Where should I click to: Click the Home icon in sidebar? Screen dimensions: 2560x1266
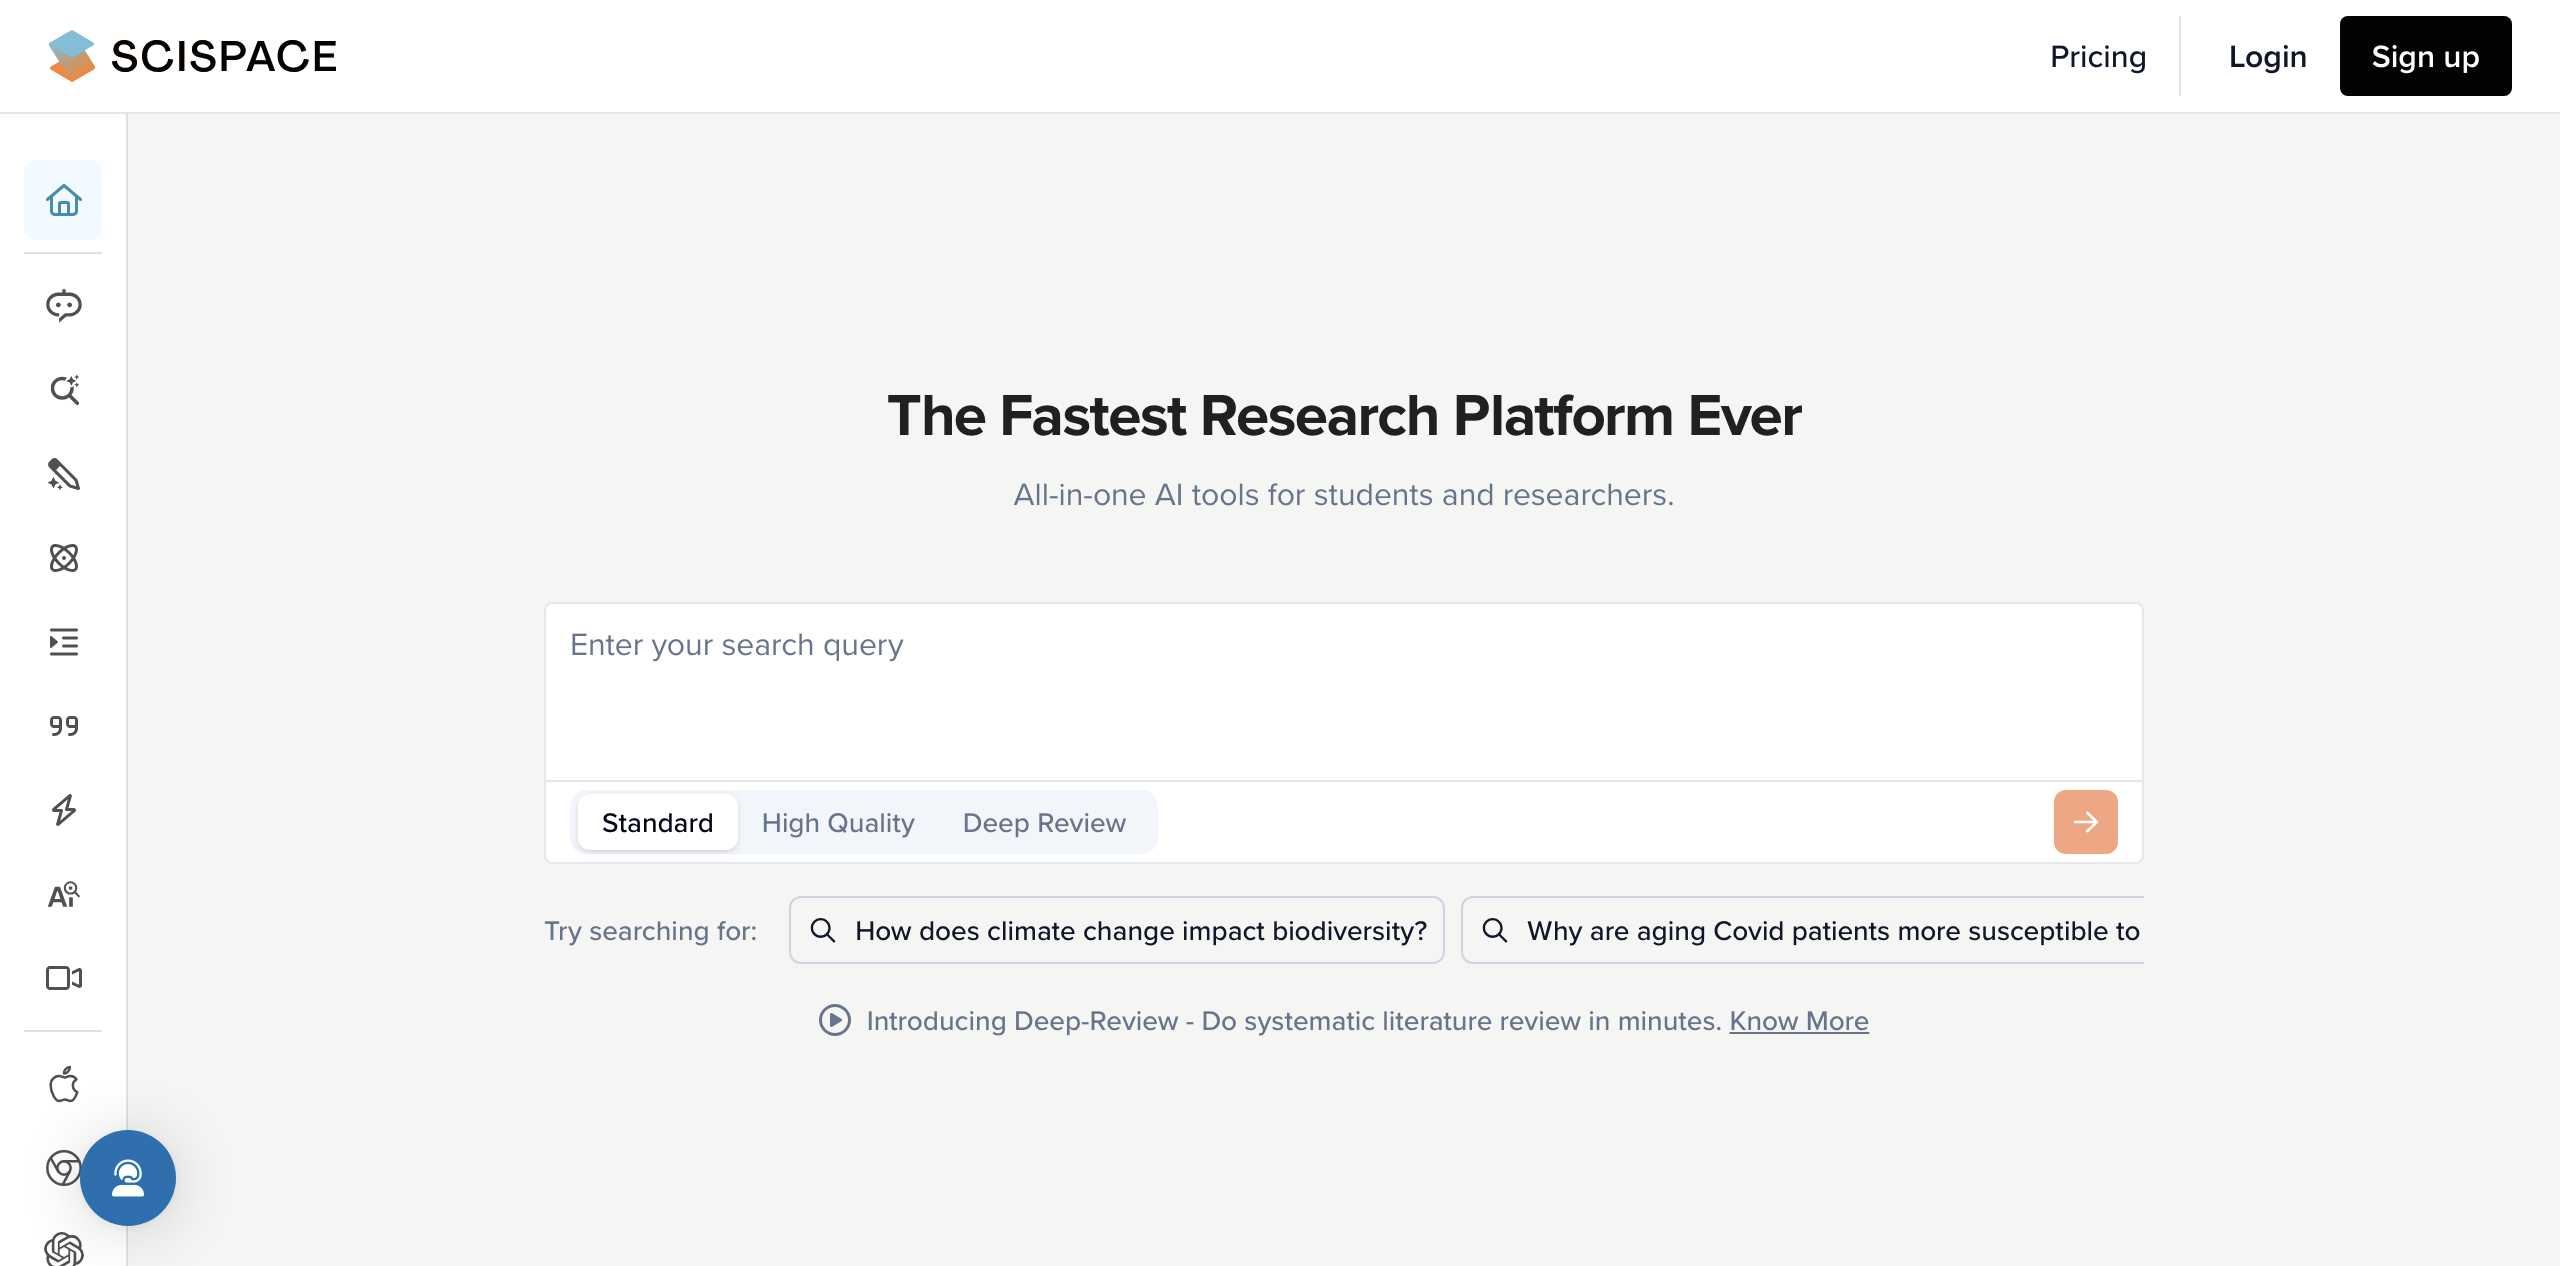pos(63,201)
